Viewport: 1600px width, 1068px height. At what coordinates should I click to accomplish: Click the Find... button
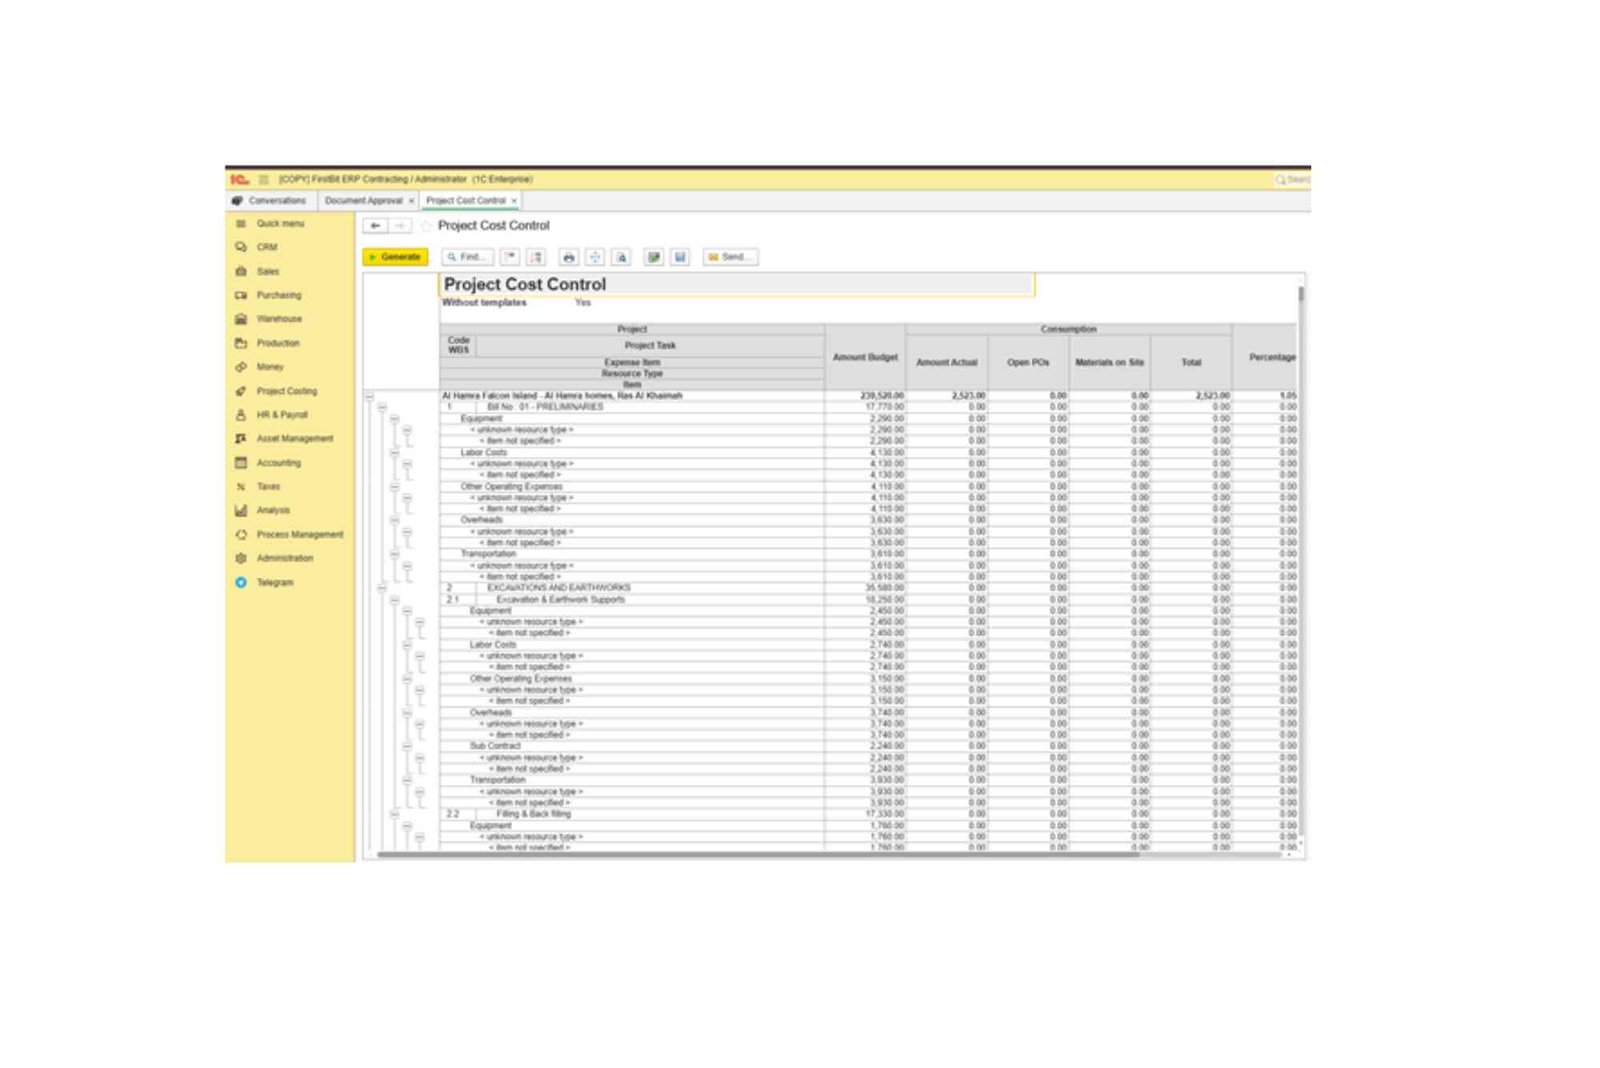468,257
